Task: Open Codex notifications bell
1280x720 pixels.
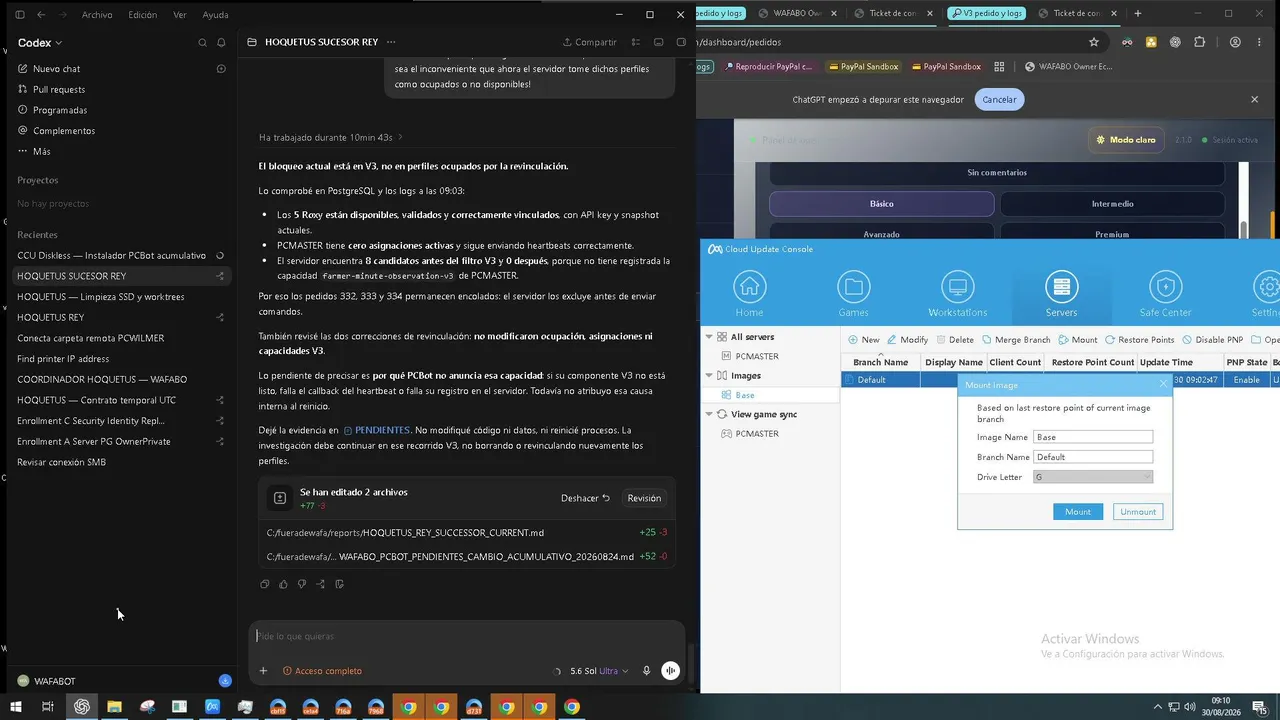Action: (221, 43)
